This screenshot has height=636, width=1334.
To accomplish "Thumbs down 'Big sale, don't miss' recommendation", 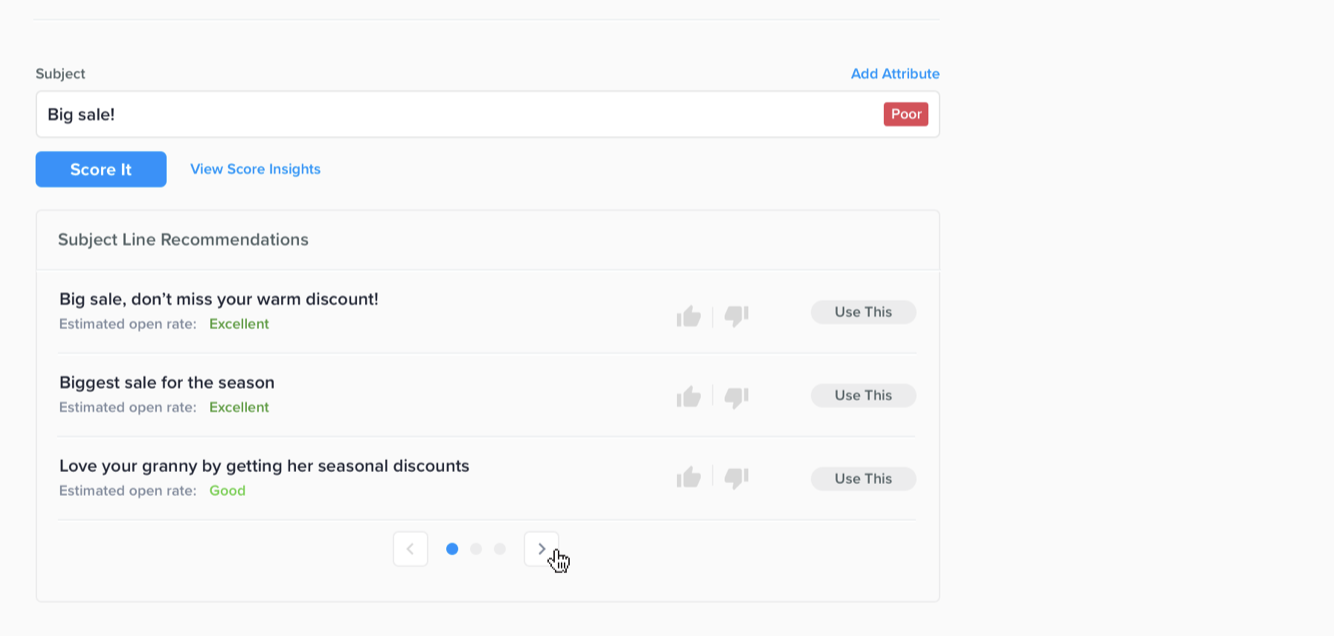I will click(737, 316).
